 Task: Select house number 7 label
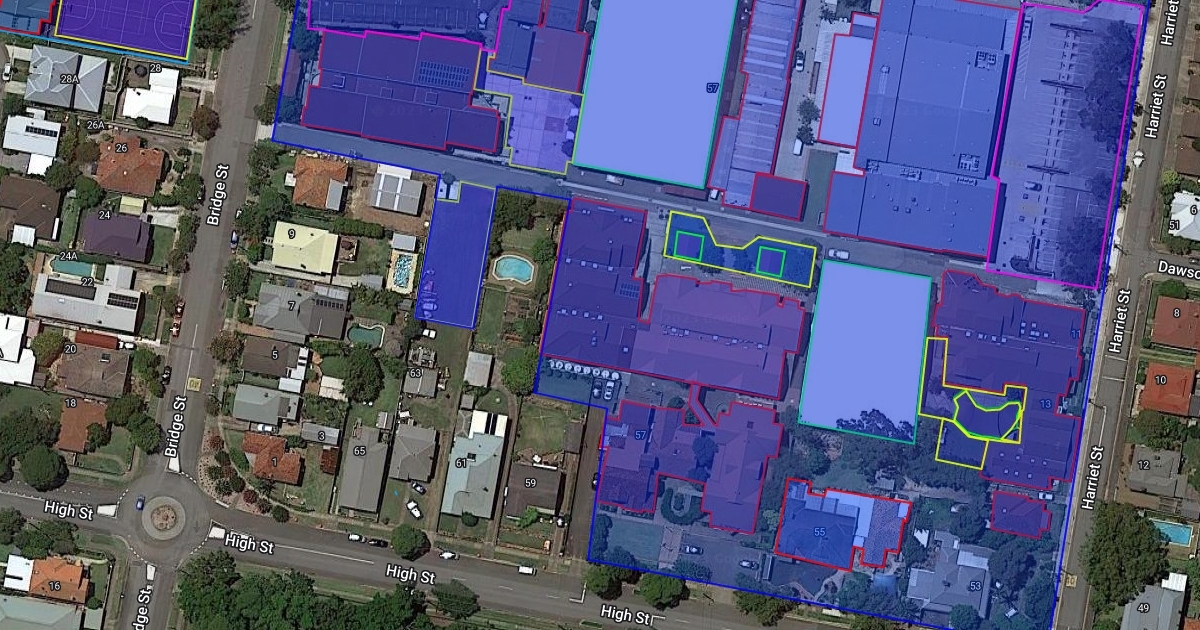point(292,305)
